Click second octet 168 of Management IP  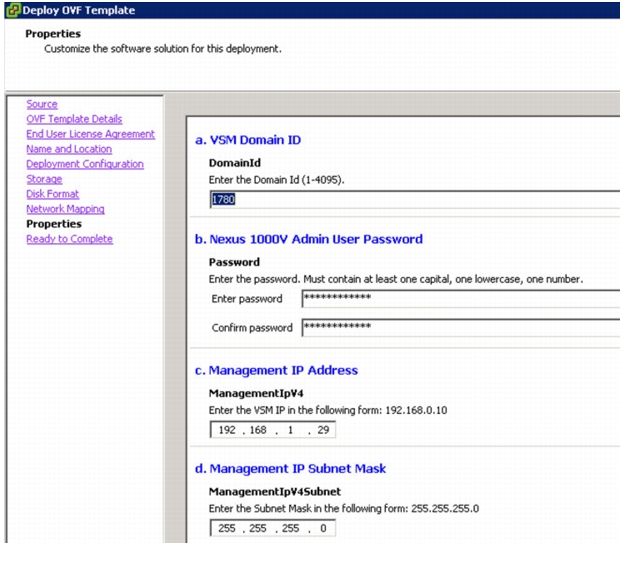point(258,430)
